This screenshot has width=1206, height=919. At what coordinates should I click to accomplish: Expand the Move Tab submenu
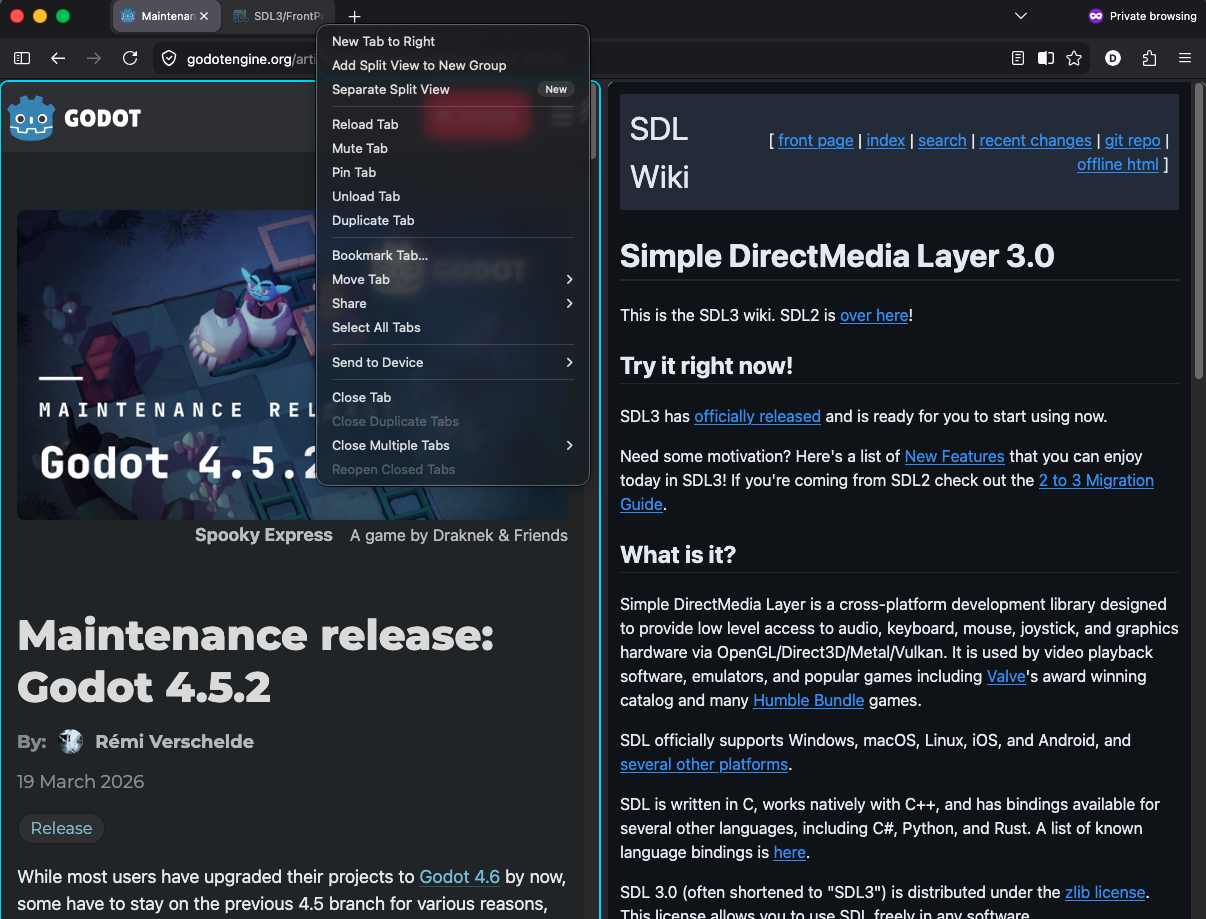453,280
